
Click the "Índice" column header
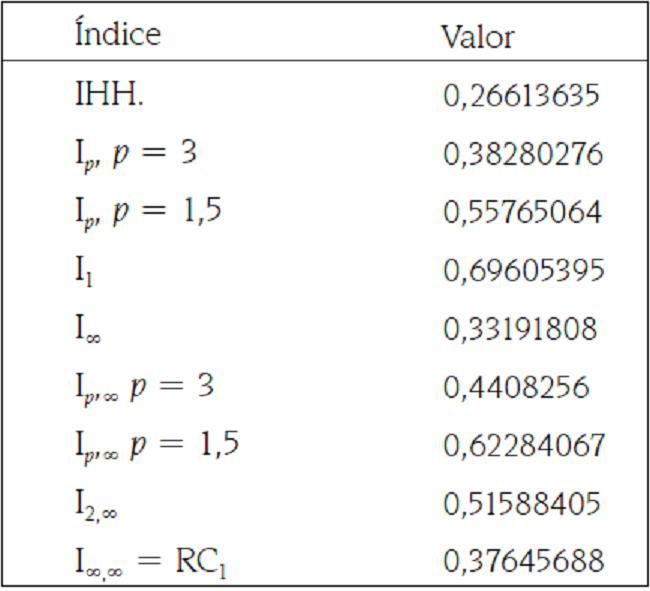pyautogui.click(x=118, y=34)
